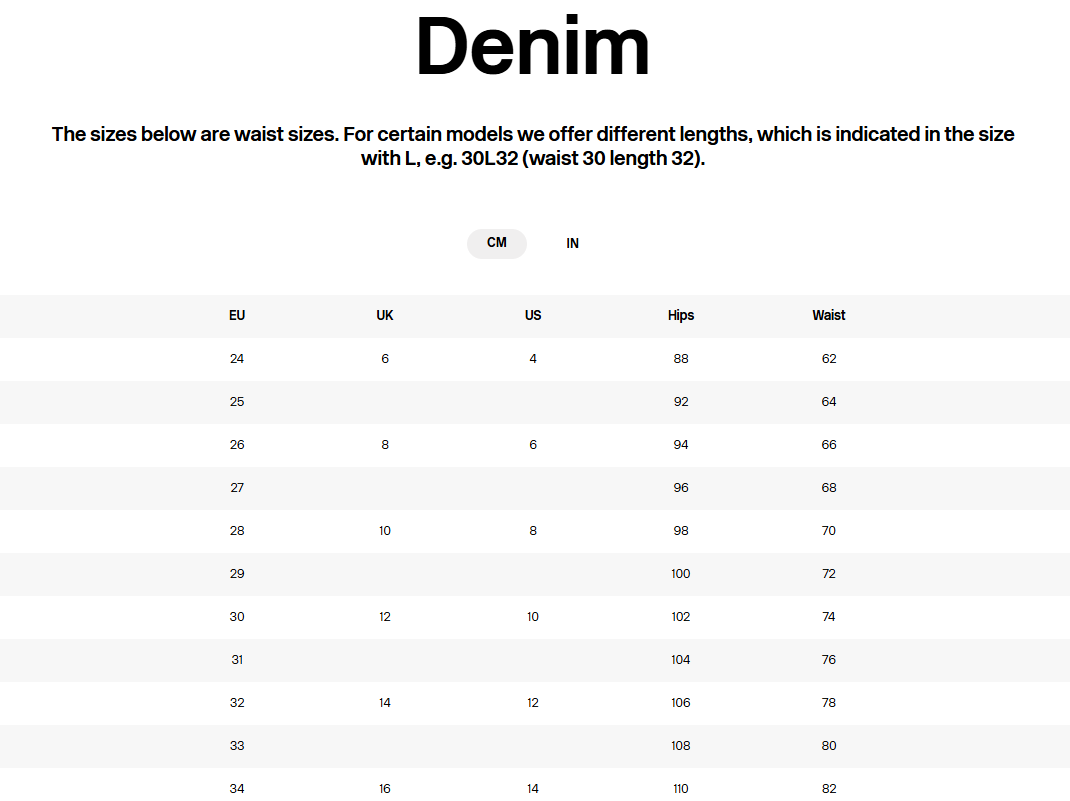Select EU size 27 cell
This screenshot has height=801, width=1070.
[x=237, y=487]
